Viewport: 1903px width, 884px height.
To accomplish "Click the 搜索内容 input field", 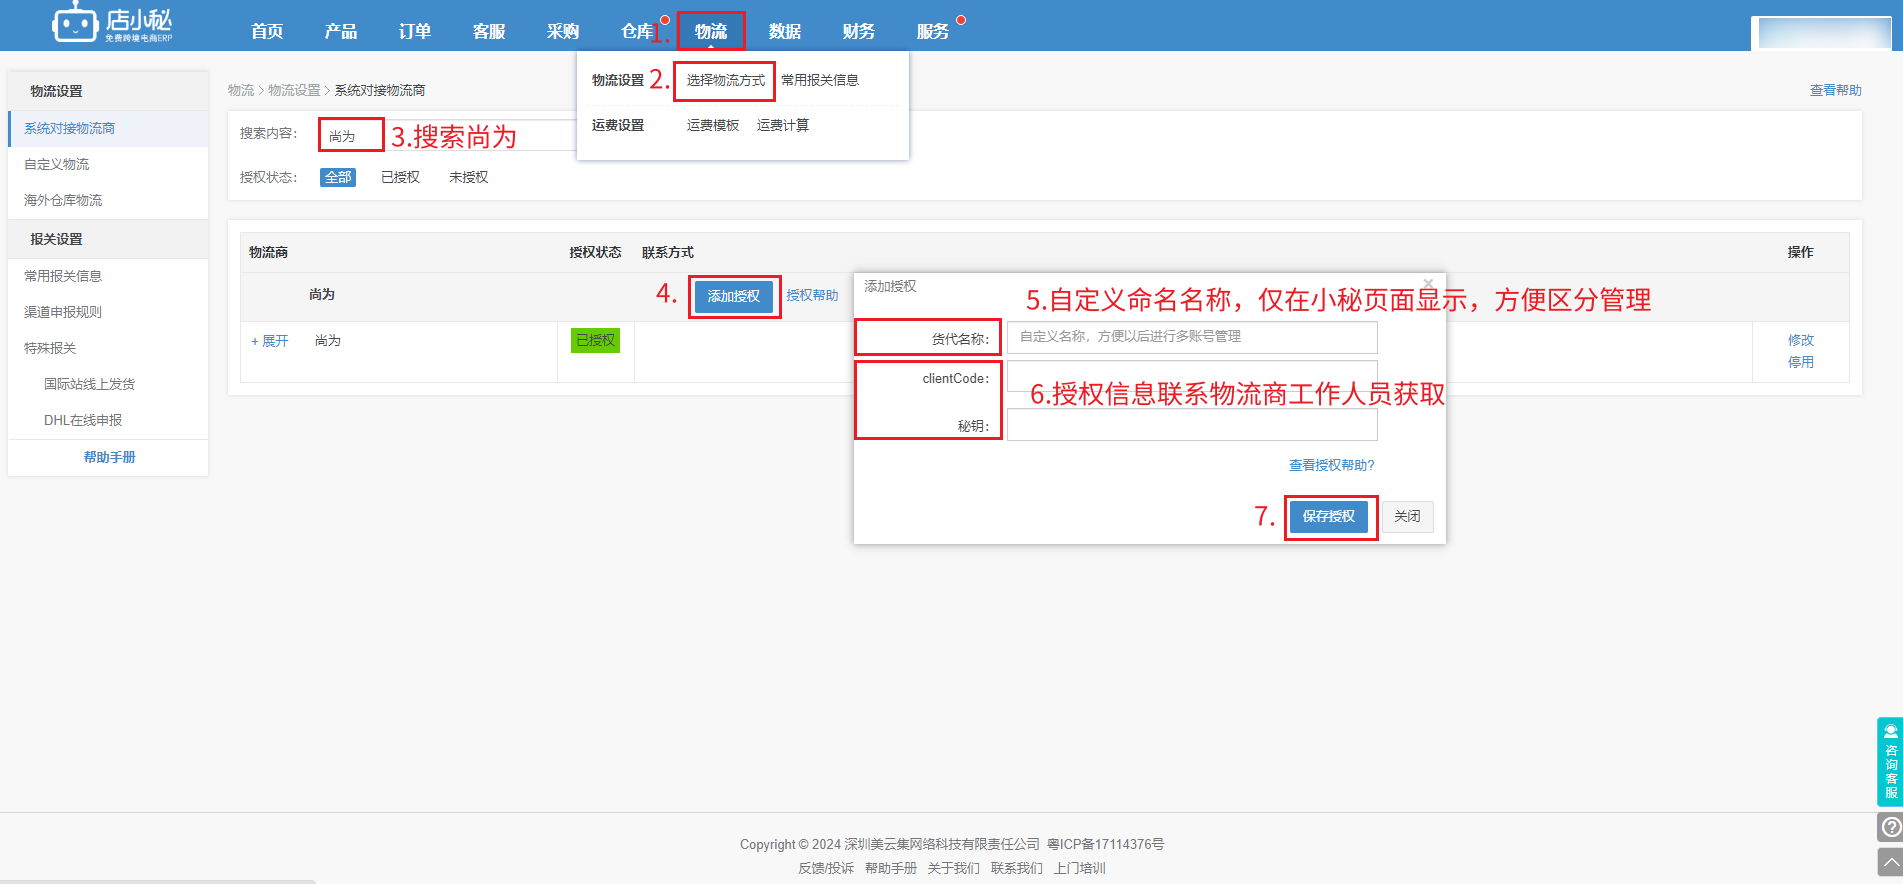I will [447, 135].
